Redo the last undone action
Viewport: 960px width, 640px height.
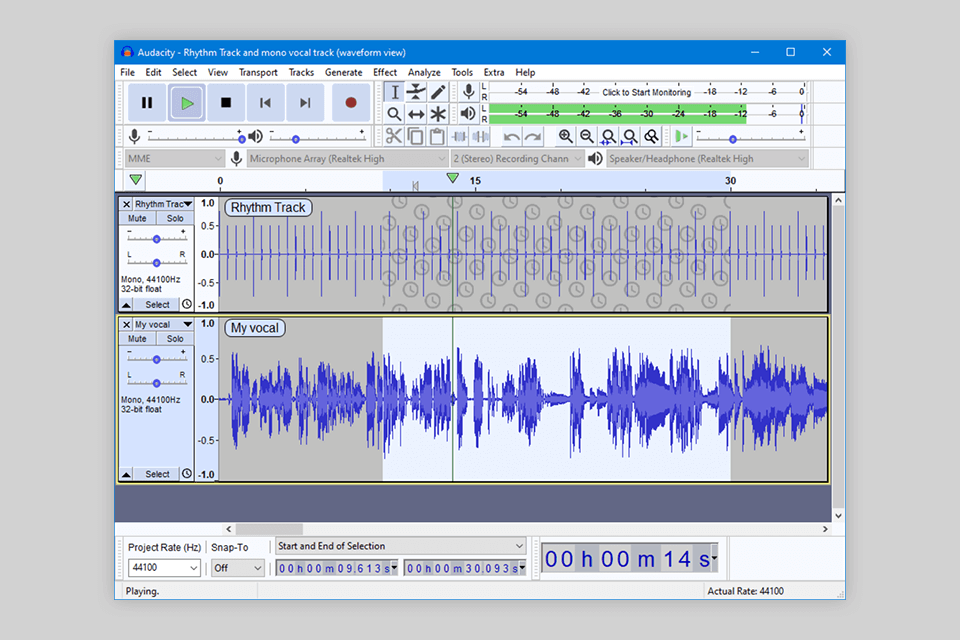click(533, 137)
